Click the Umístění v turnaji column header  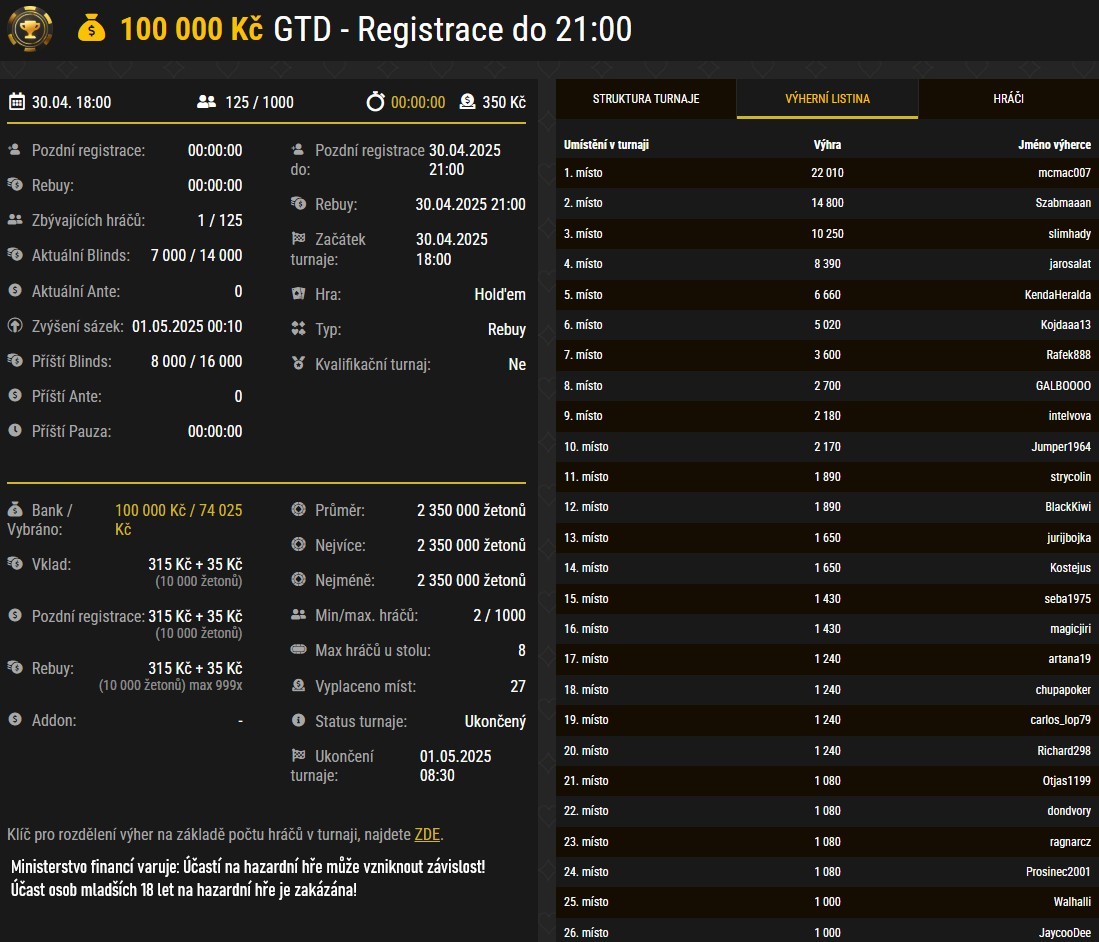click(x=606, y=145)
